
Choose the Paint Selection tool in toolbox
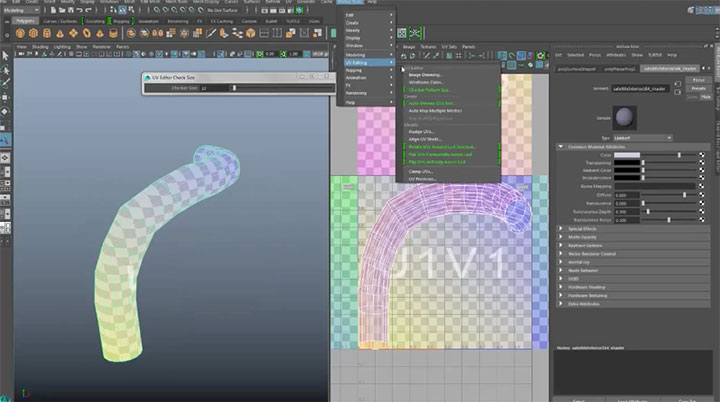coord(6,83)
